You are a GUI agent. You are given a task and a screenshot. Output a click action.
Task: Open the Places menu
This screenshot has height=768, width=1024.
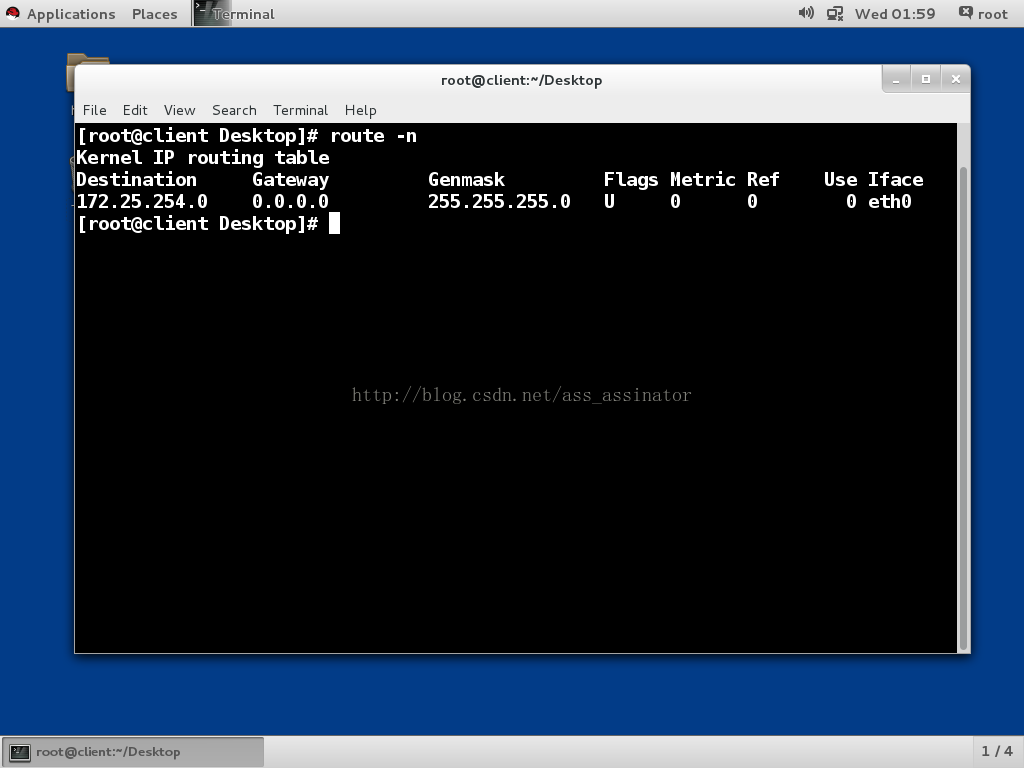click(x=154, y=14)
